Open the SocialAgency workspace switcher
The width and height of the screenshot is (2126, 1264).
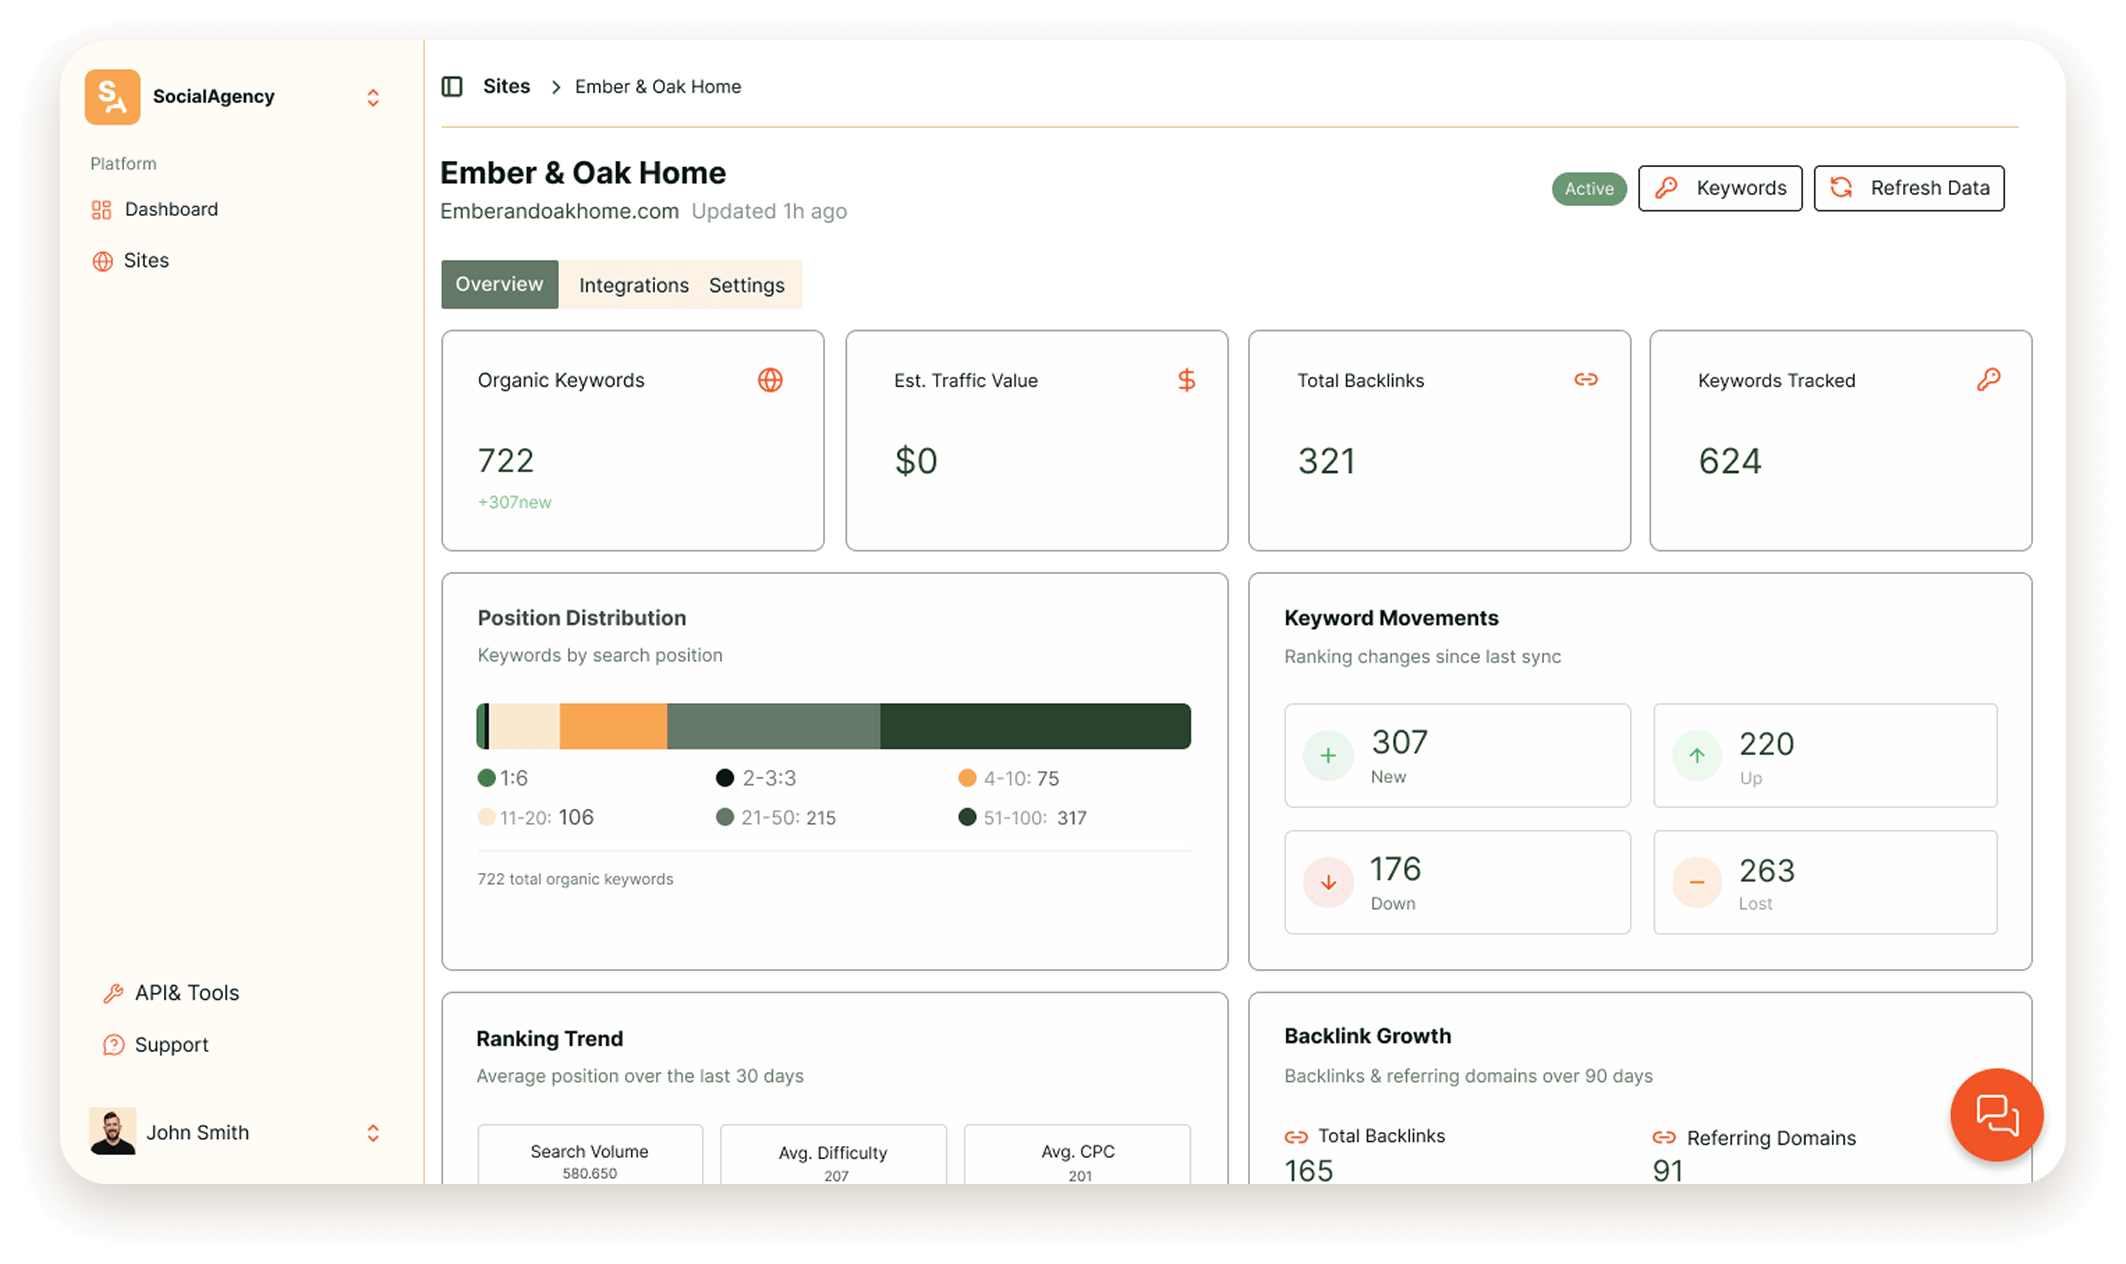pyautogui.click(x=373, y=96)
